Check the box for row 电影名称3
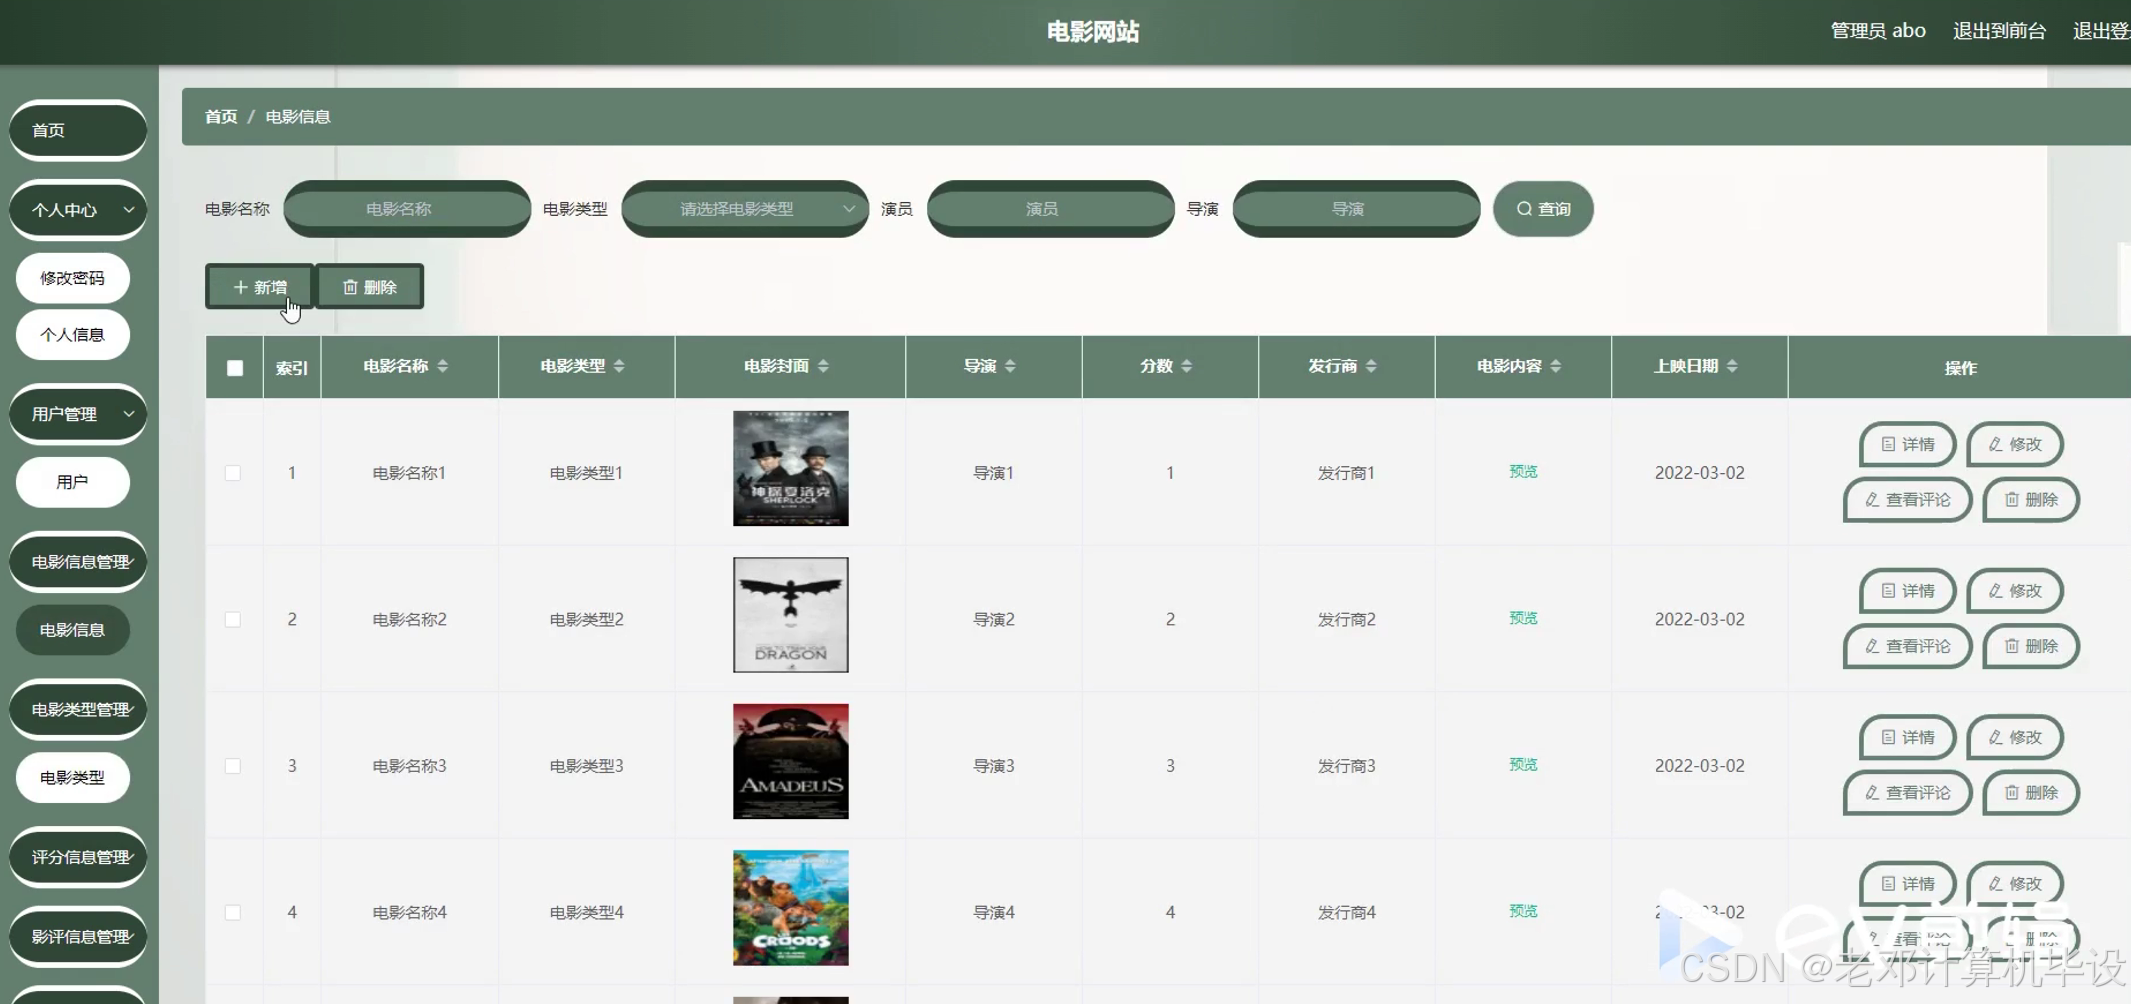Viewport: 2131px width, 1004px height. click(x=233, y=766)
